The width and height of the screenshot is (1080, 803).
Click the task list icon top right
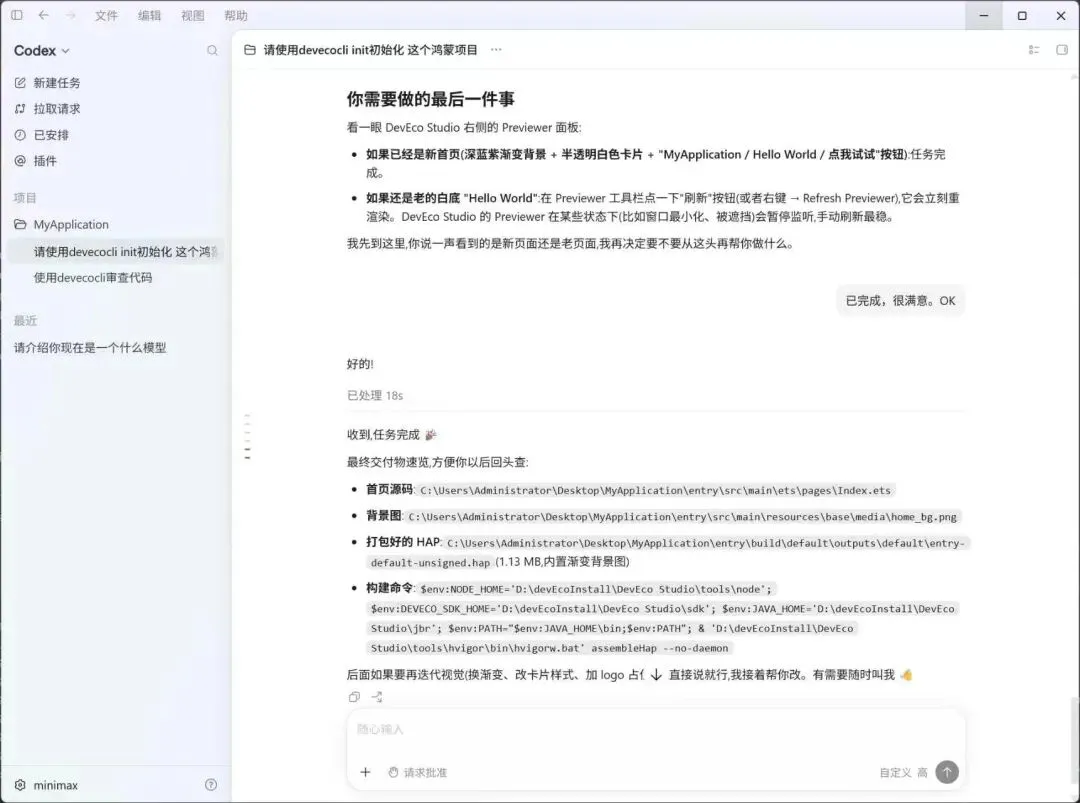(1034, 50)
